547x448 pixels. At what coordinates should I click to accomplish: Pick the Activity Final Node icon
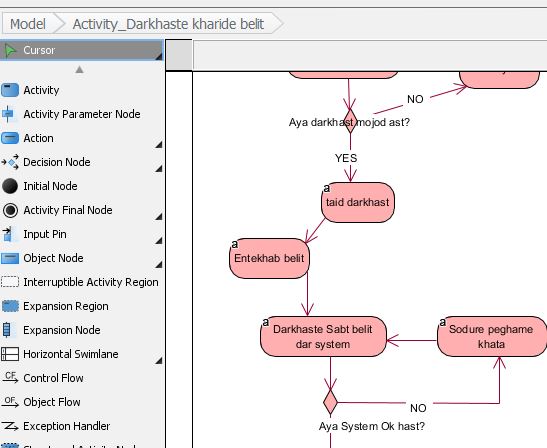(x=10, y=210)
